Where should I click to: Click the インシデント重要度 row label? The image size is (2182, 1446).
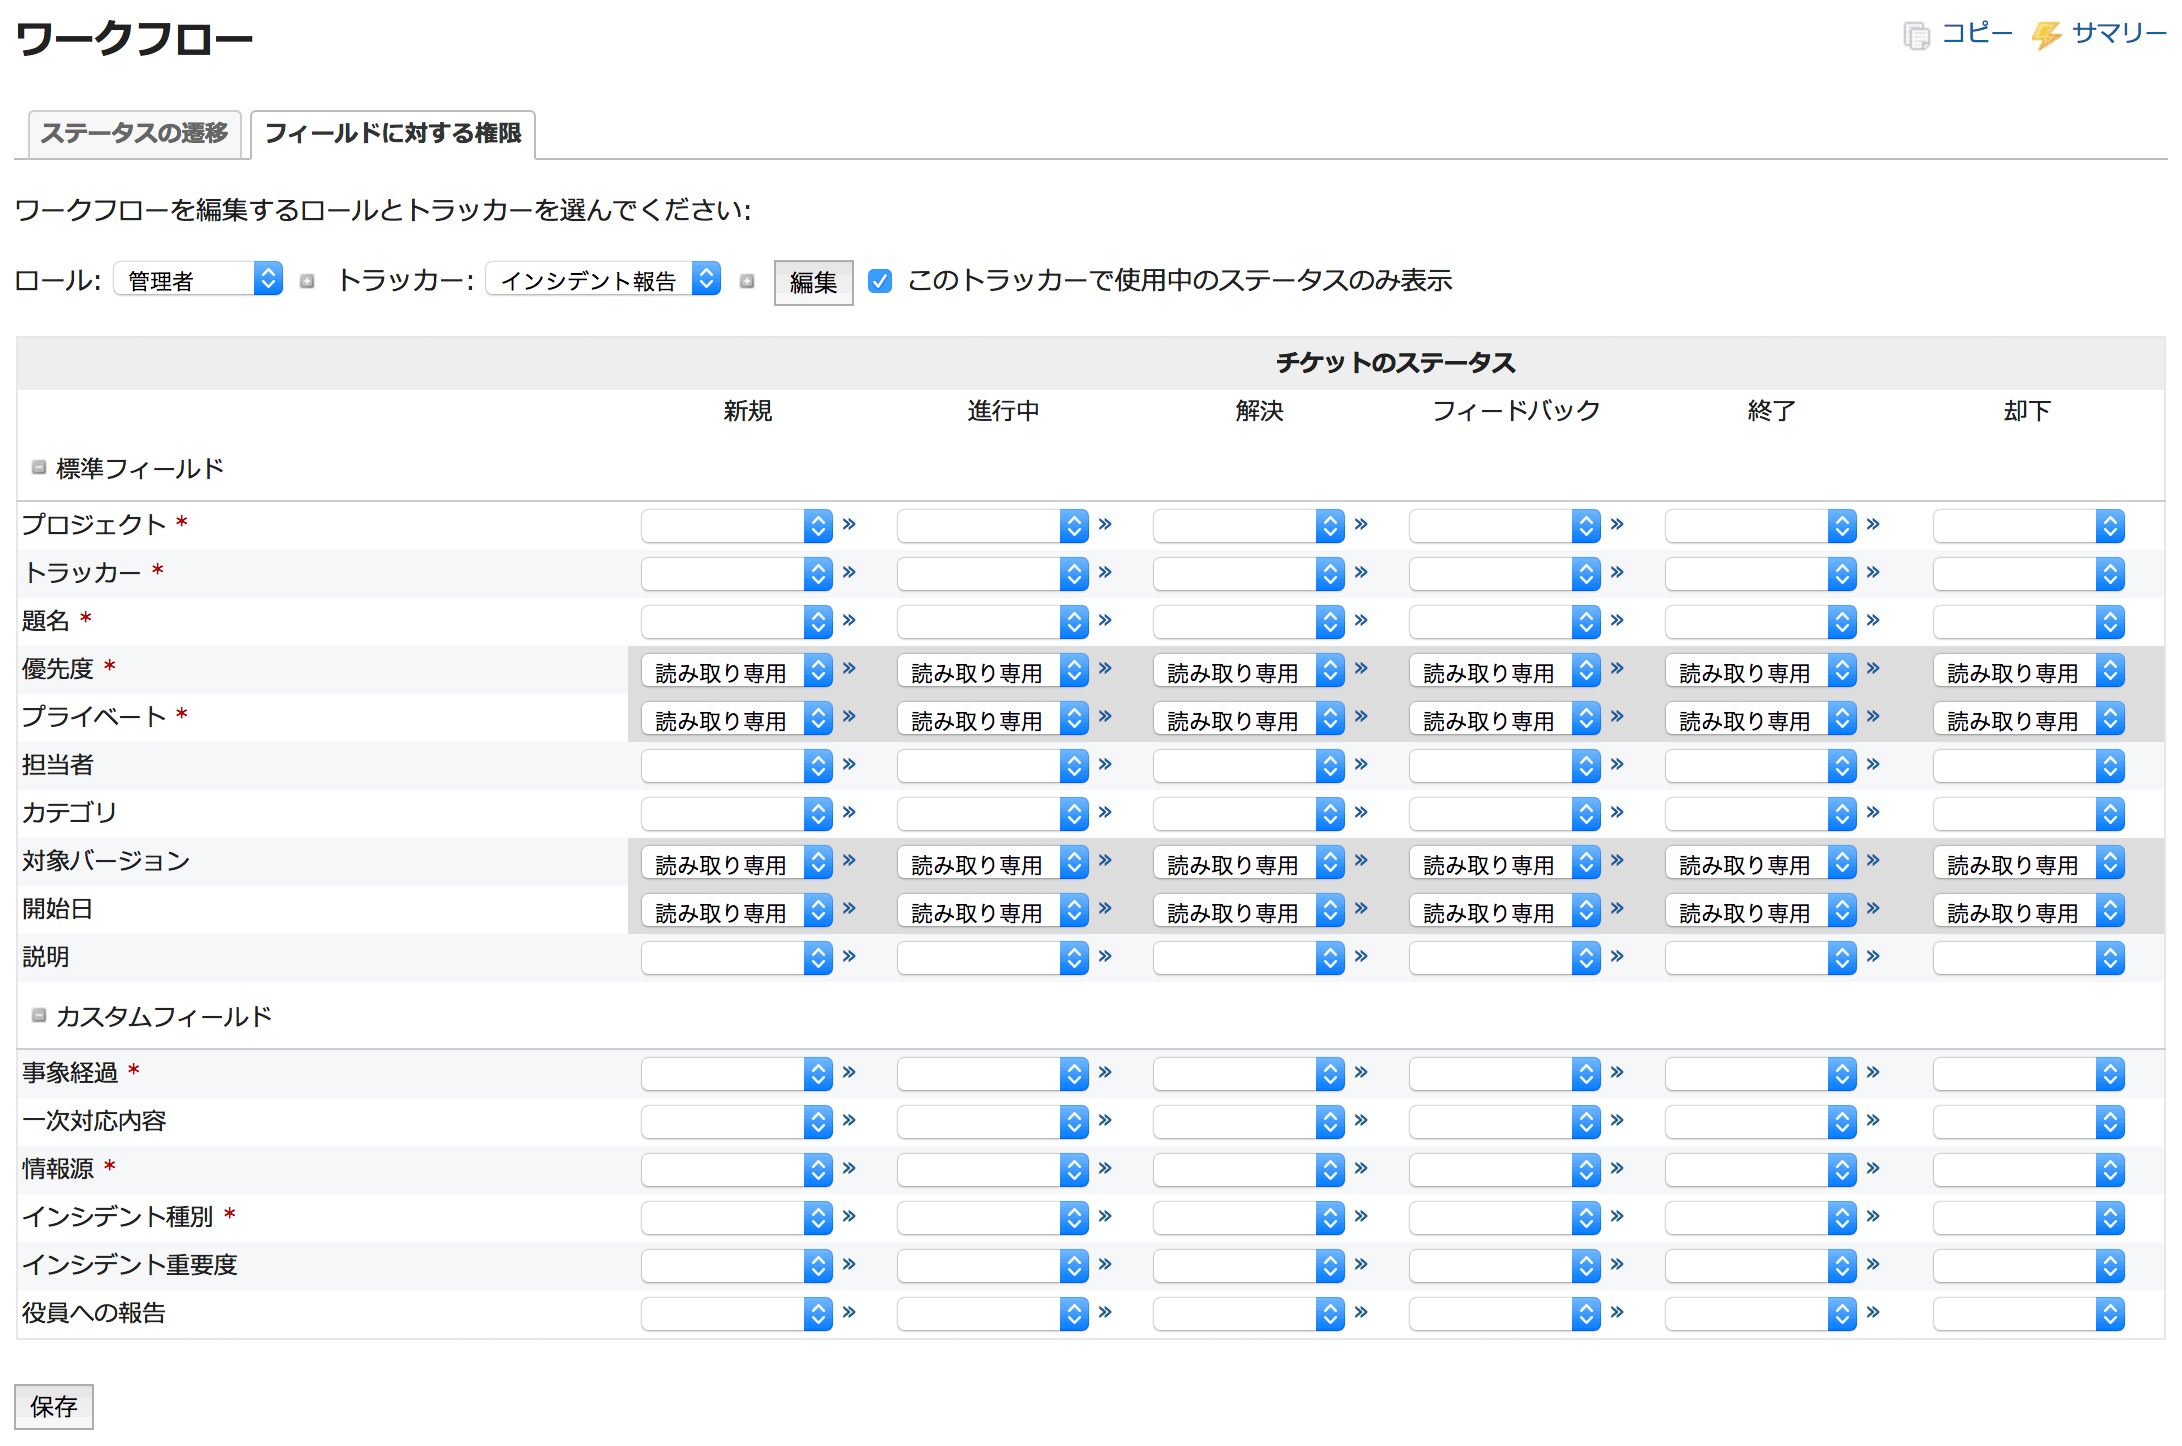130,1265
